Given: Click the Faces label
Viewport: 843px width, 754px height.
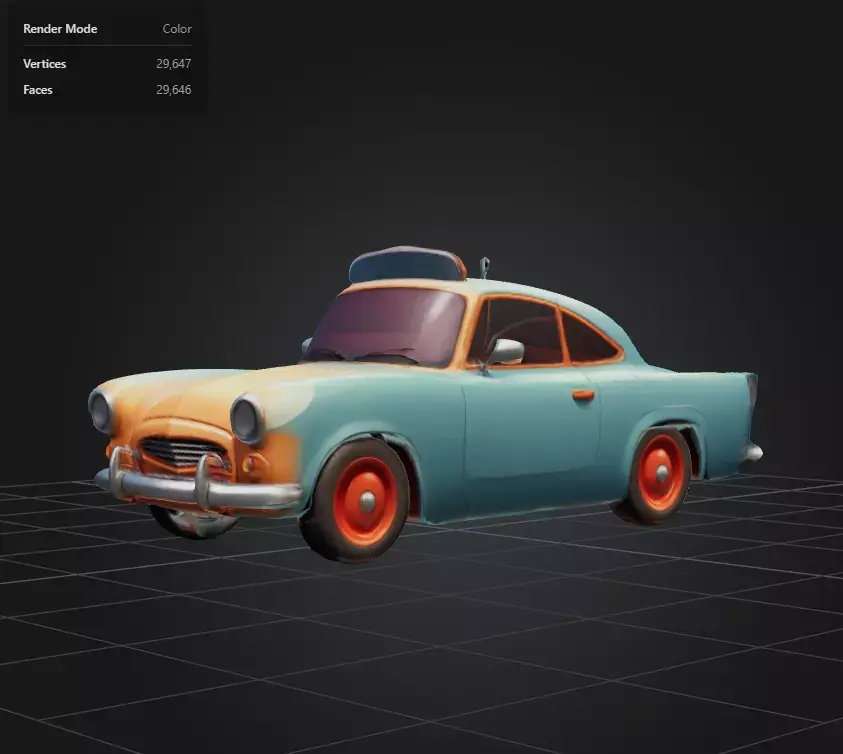Looking at the screenshot, I should [38, 90].
